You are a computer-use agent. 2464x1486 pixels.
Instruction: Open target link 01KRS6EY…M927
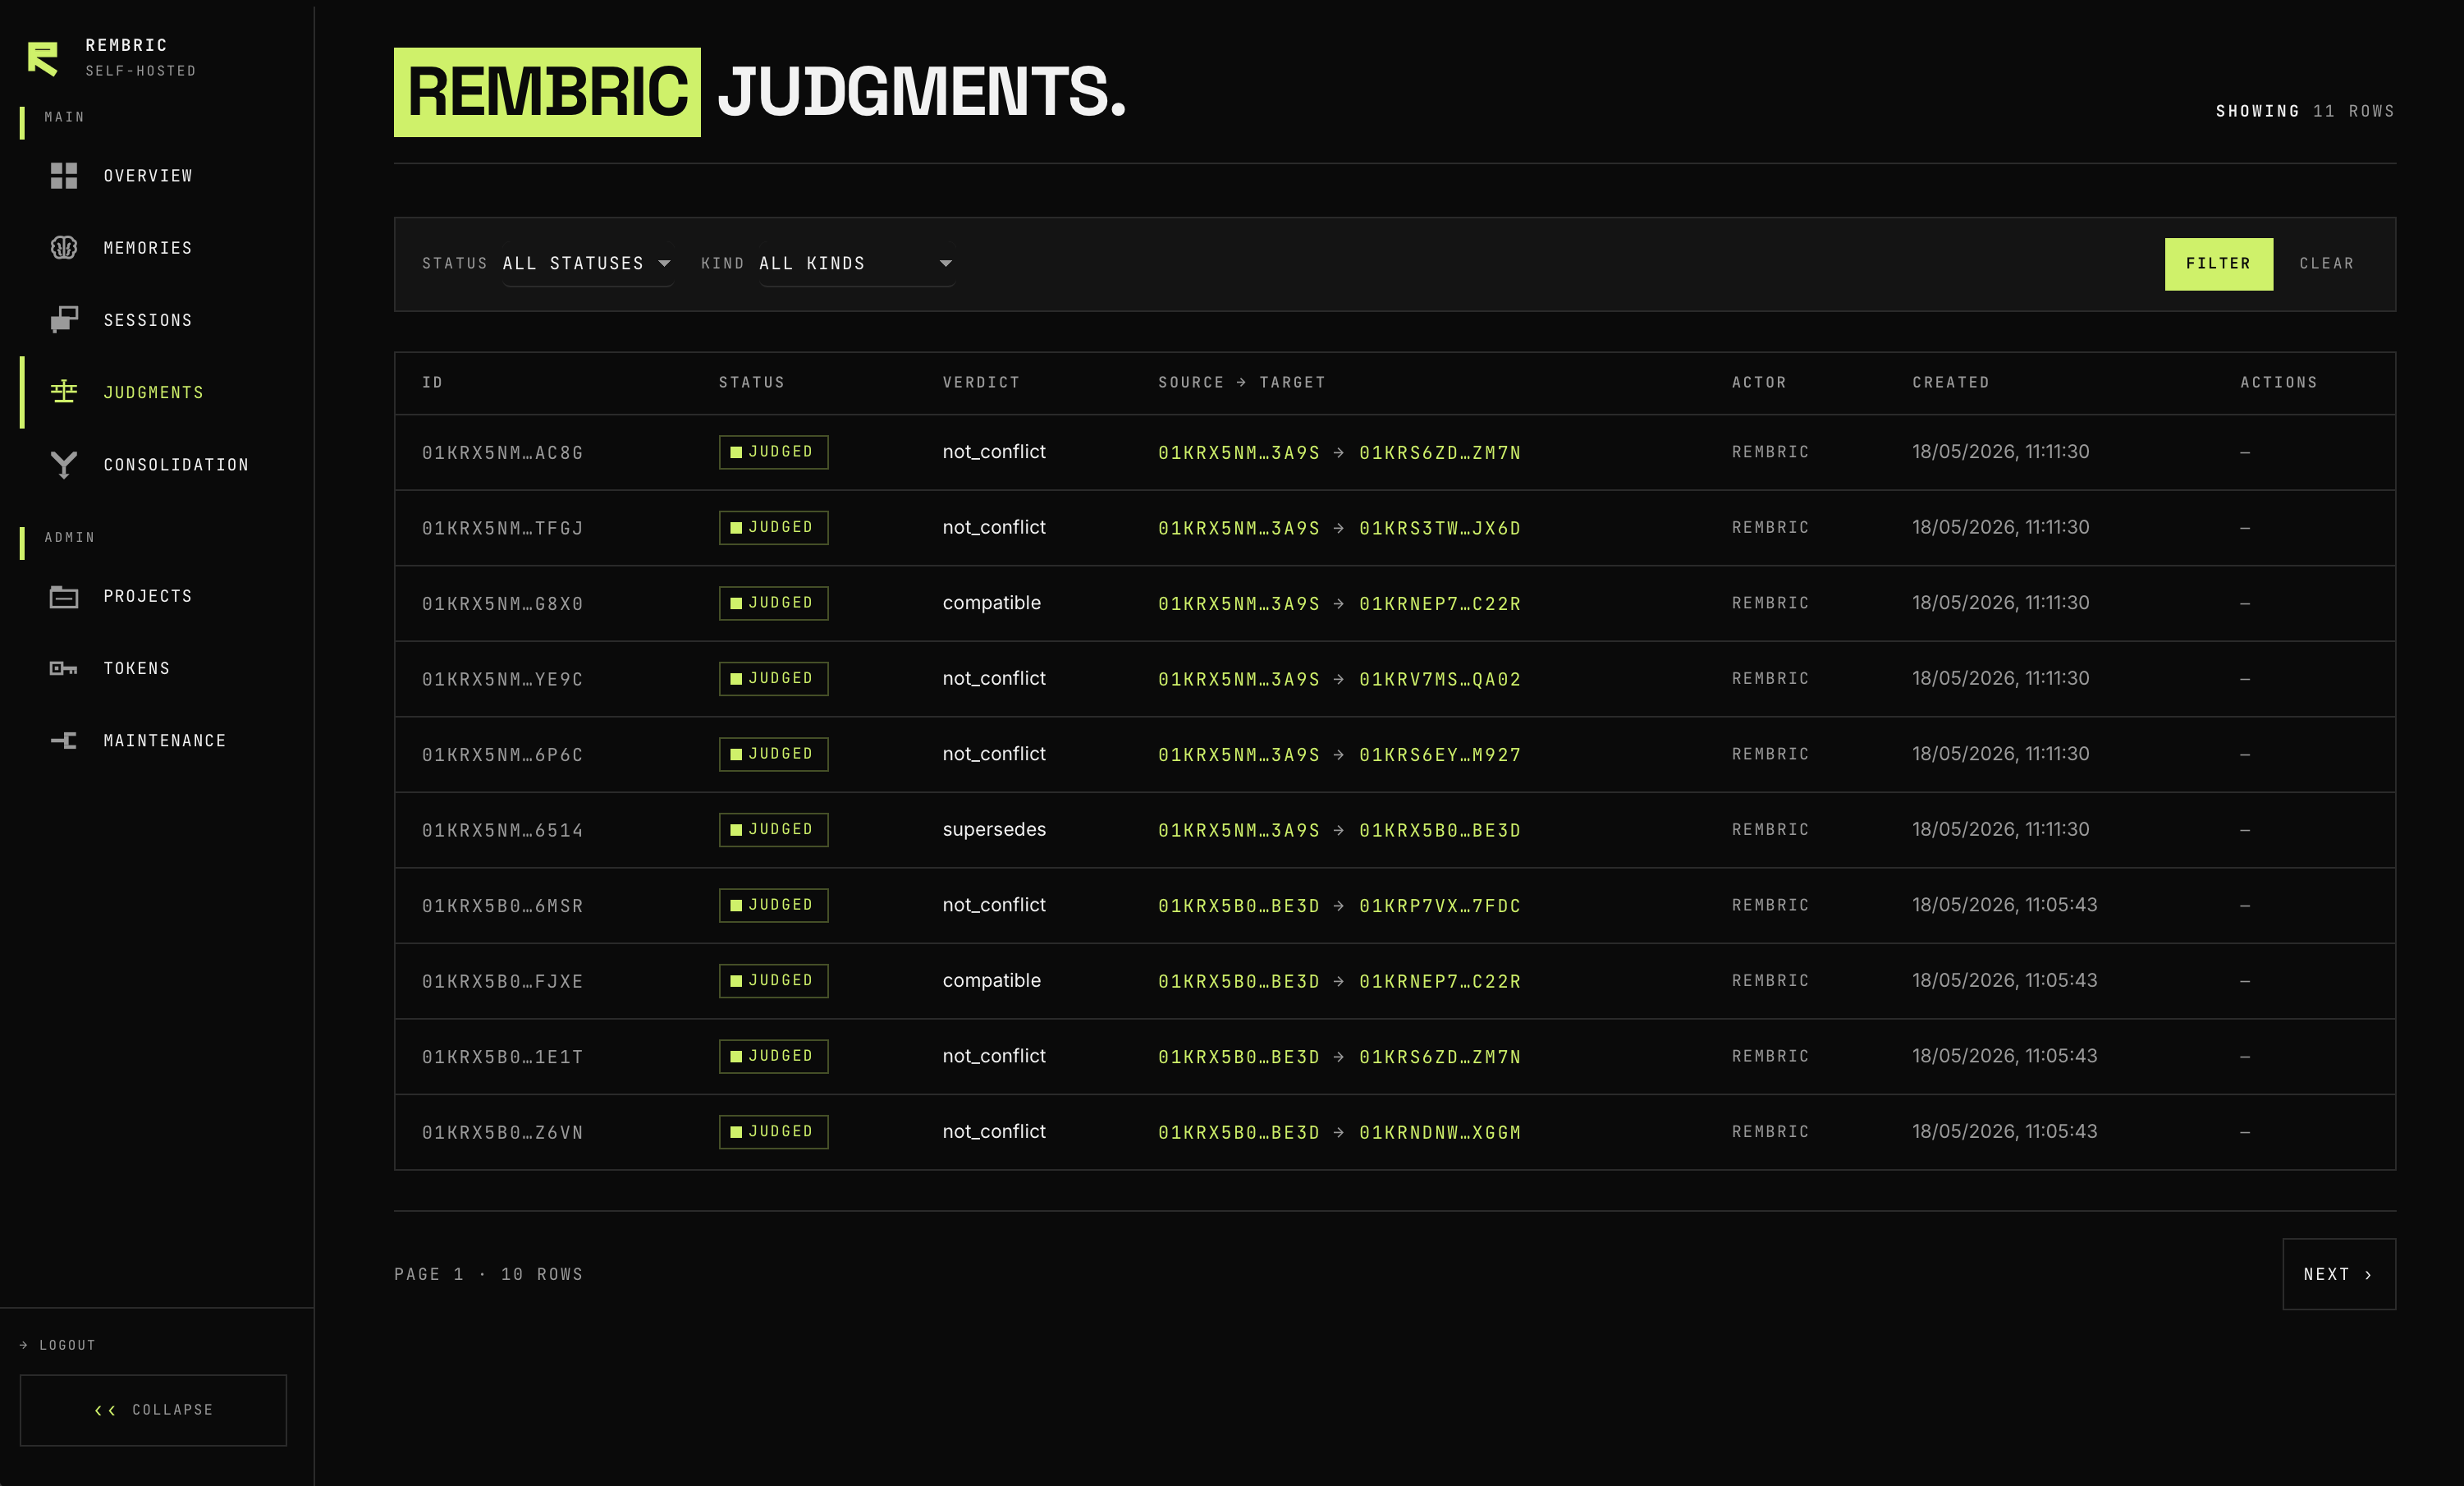tap(1440, 755)
